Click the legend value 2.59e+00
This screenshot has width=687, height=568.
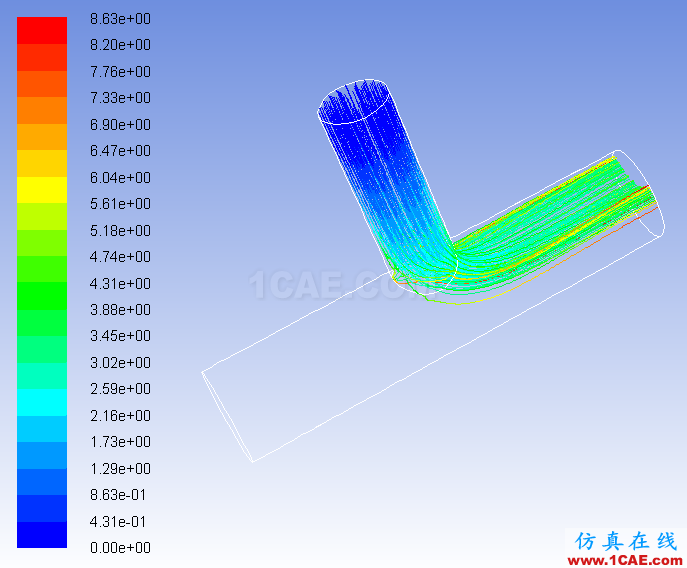click(x=120, y=389)
